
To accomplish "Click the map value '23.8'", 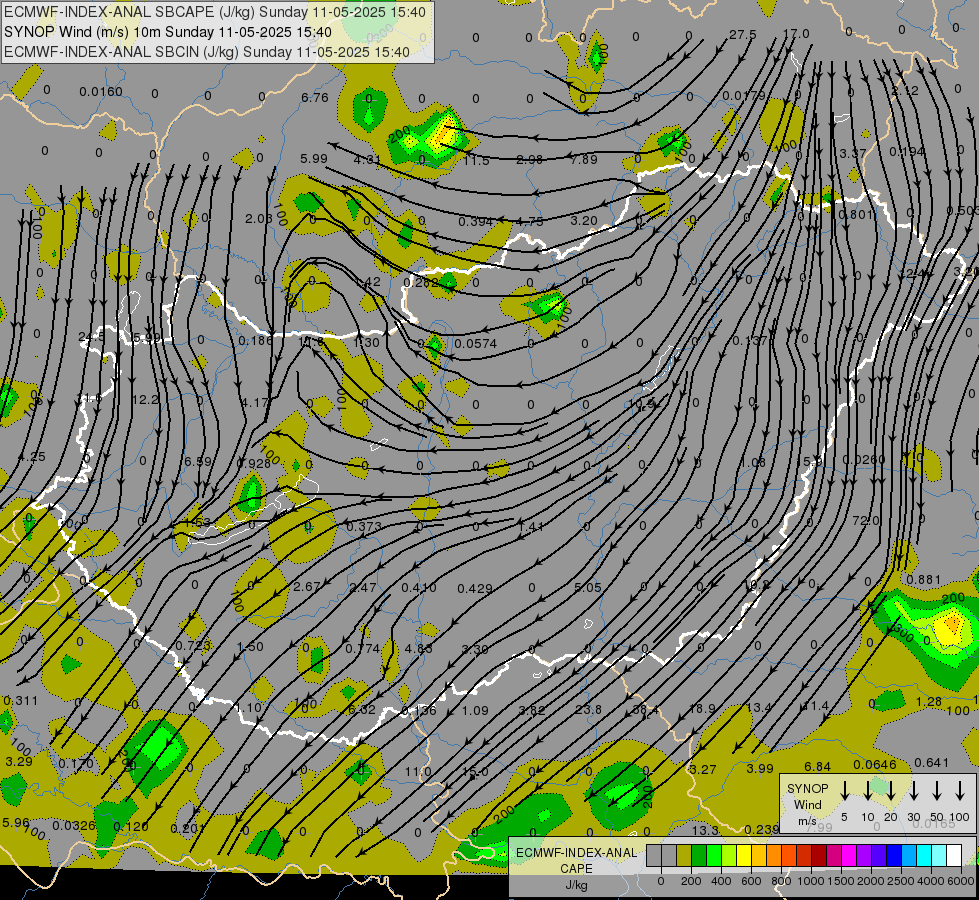I will click(x=588, y=710).
